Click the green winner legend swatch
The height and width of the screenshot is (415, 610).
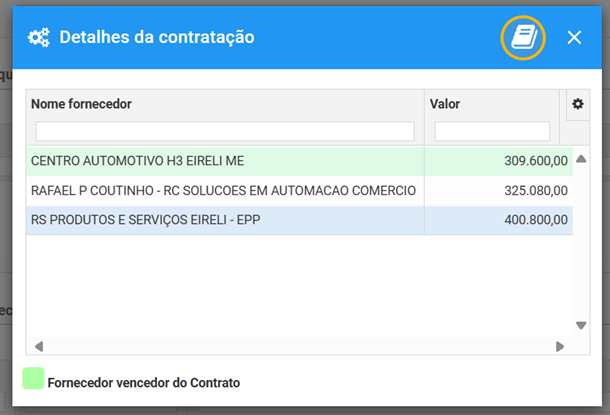point(33,378)
